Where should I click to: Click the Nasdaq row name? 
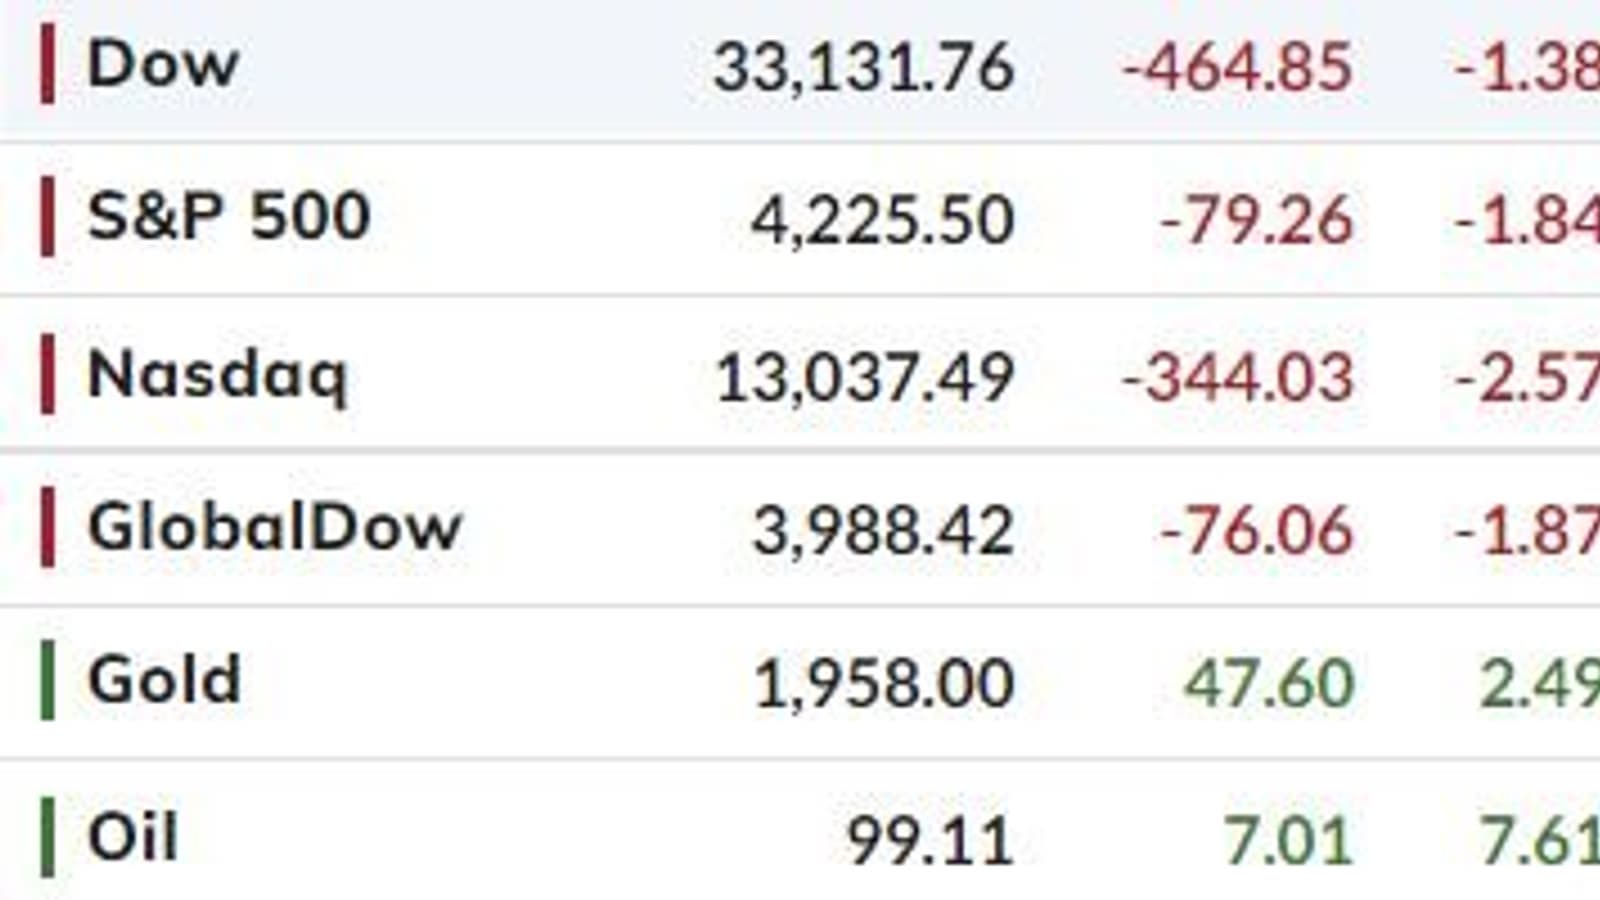[218, 376]
